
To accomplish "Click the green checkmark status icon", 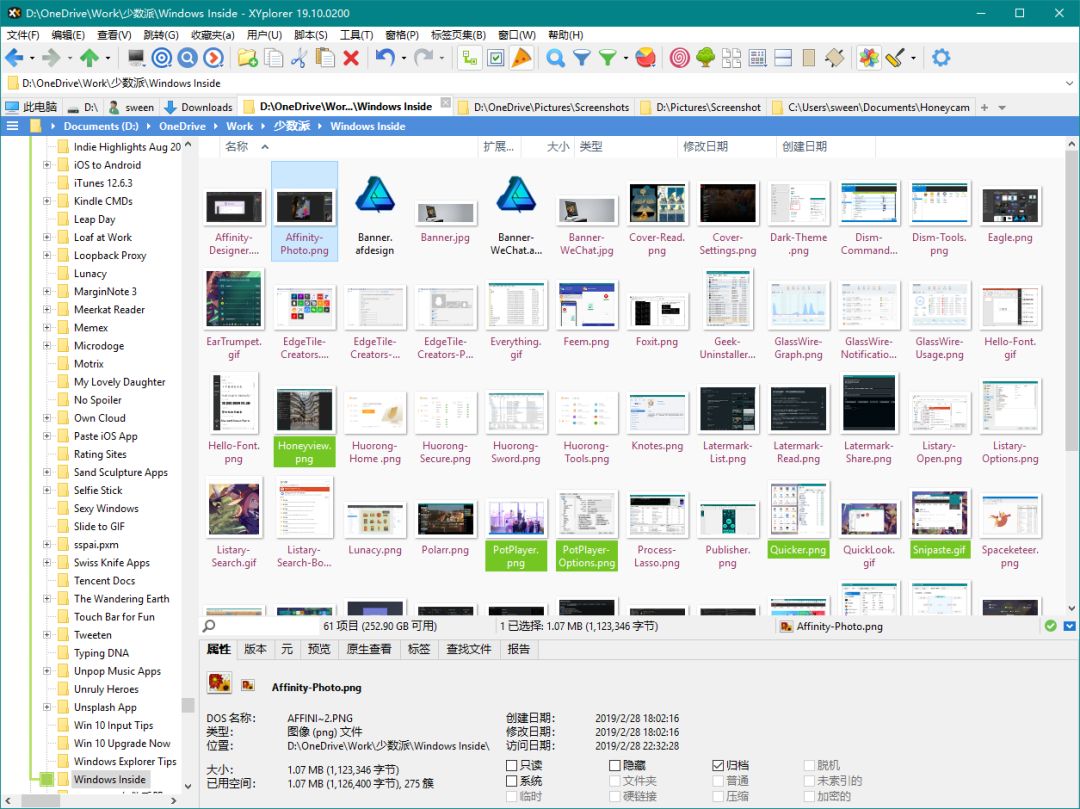I will click(1050, 626).
